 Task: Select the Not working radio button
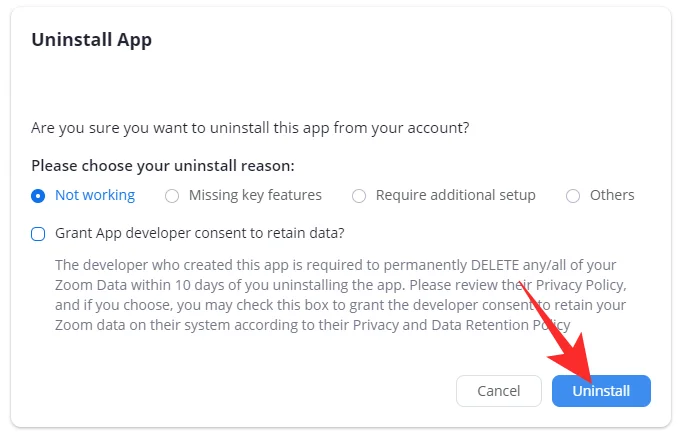click(39, 196)
